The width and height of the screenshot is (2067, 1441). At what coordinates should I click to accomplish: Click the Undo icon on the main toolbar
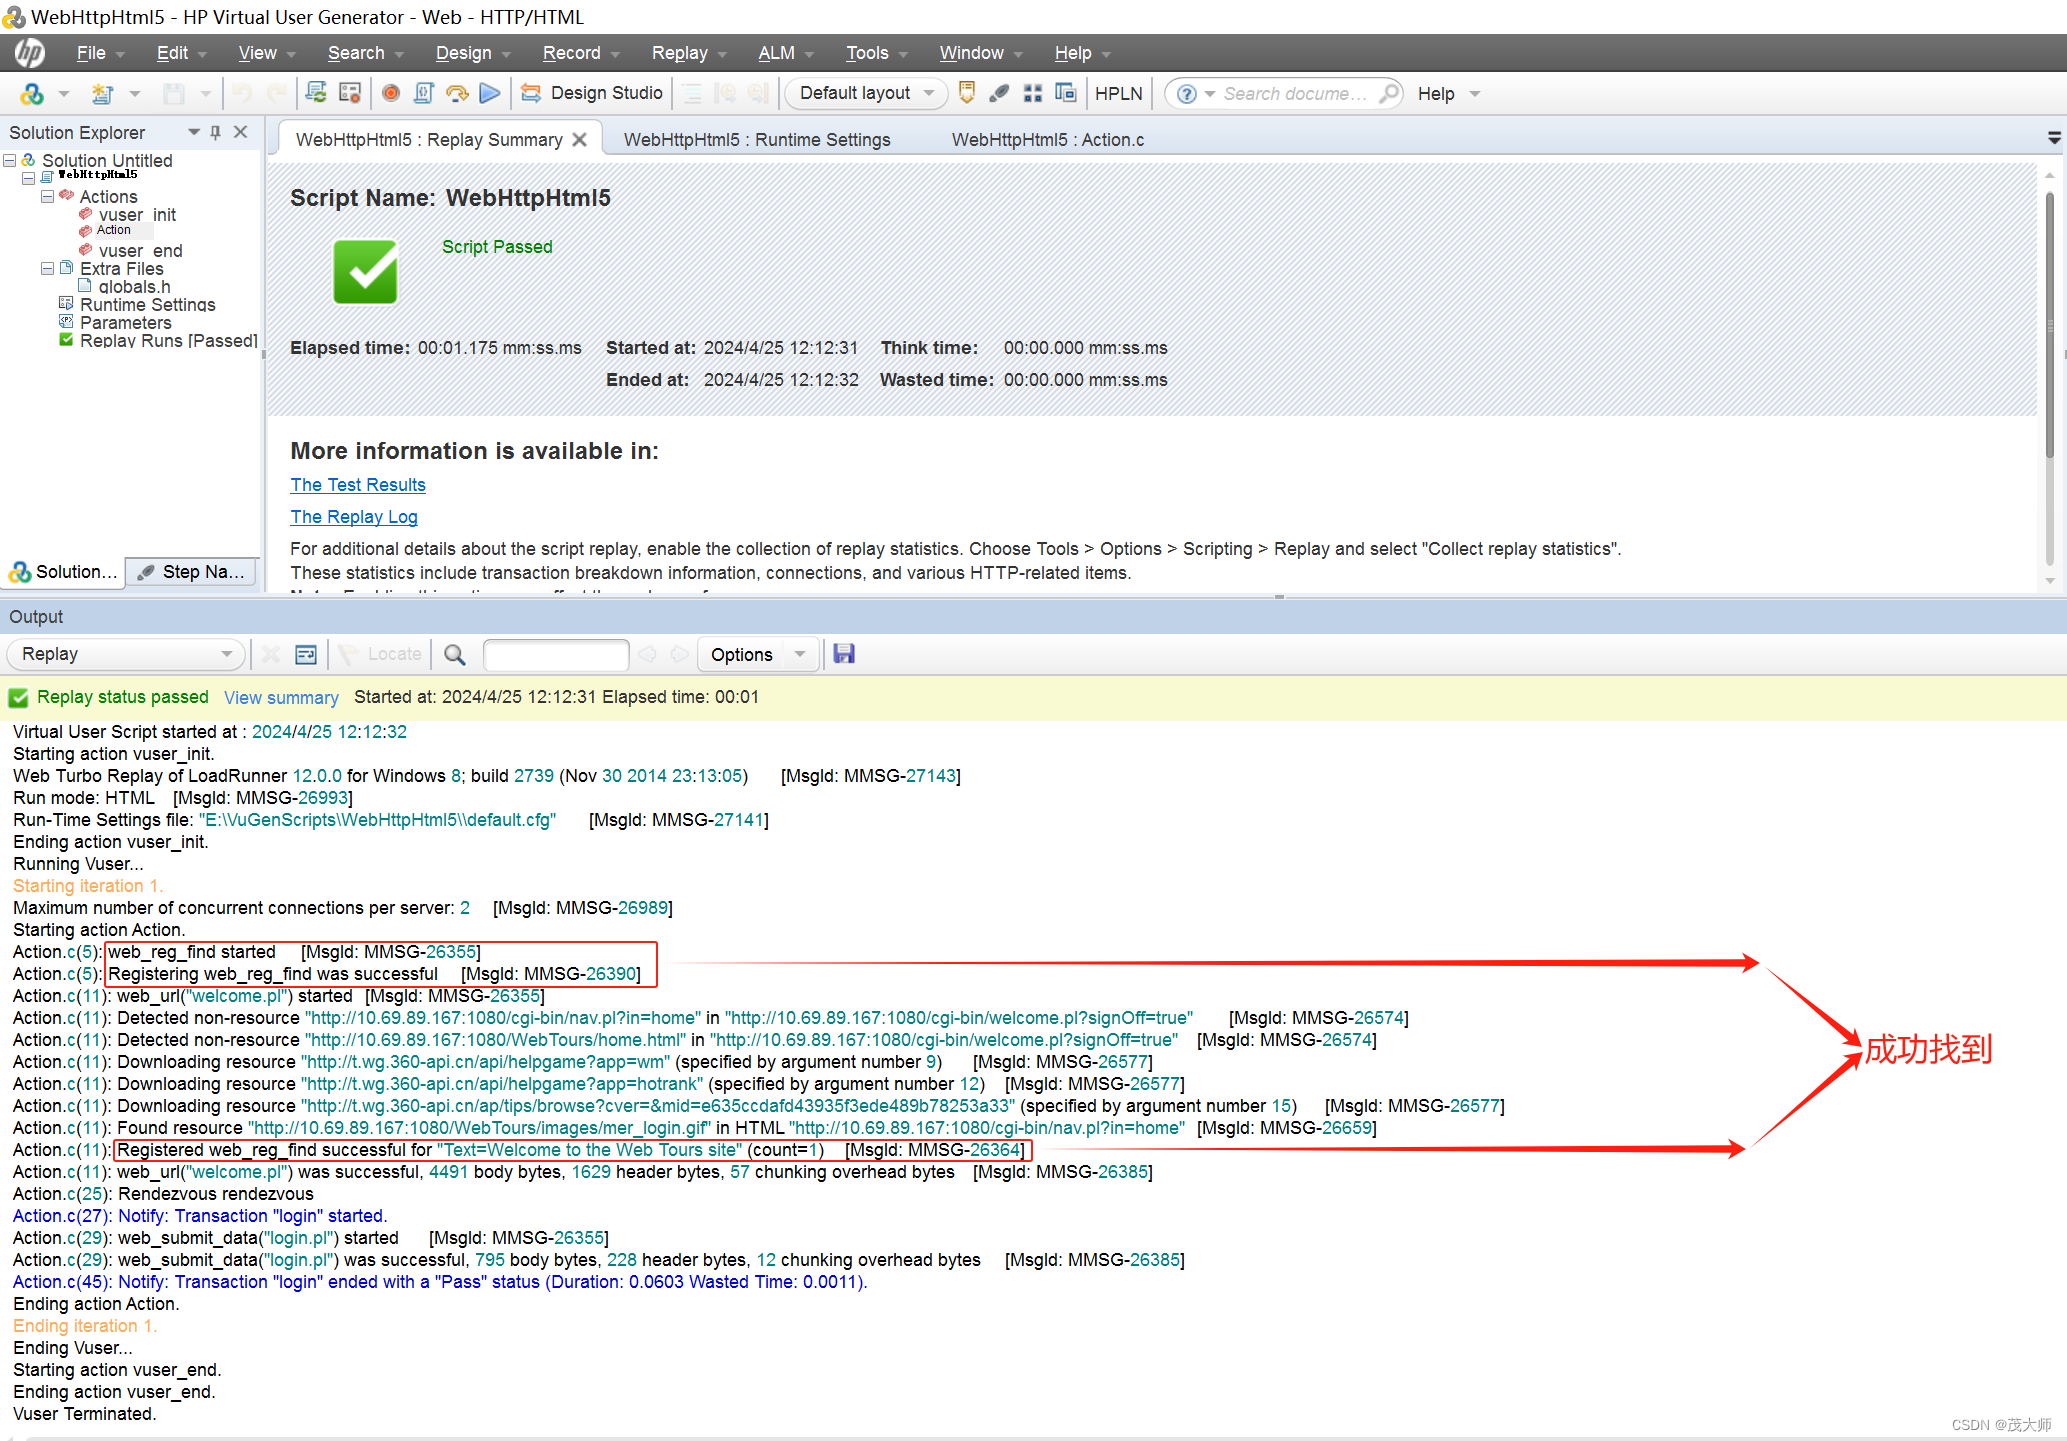coord(240,93)
